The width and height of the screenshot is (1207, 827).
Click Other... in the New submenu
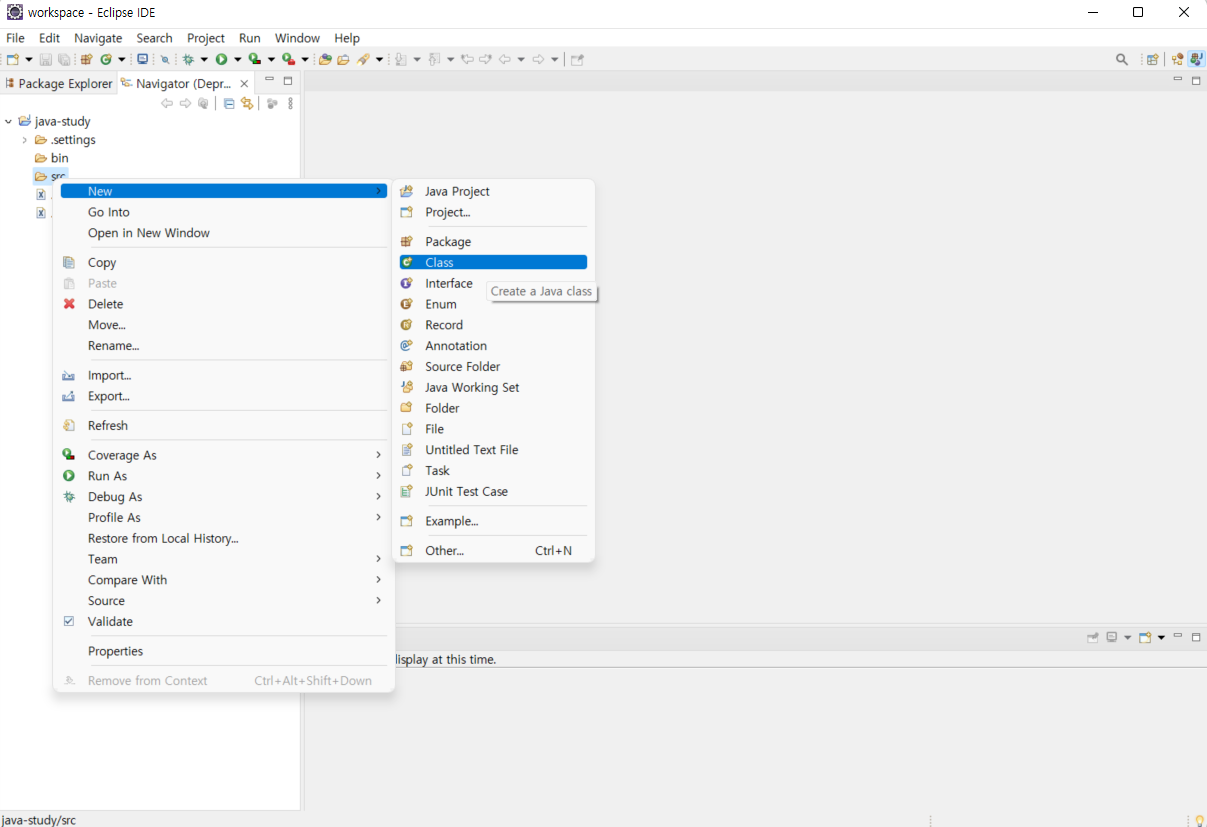click(x=492, y=550)
